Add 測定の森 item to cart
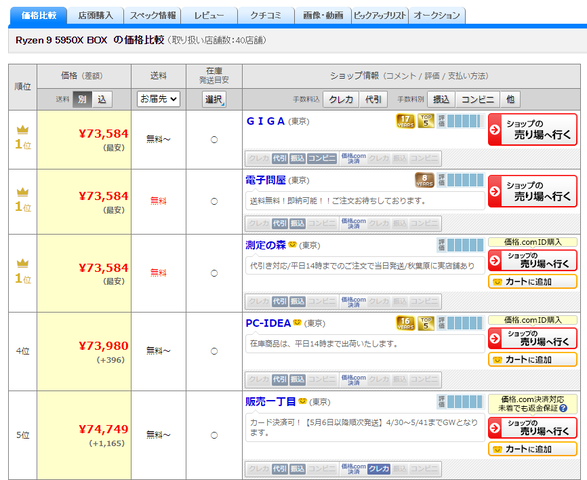 pyautogui.click(x=532, y=282)
